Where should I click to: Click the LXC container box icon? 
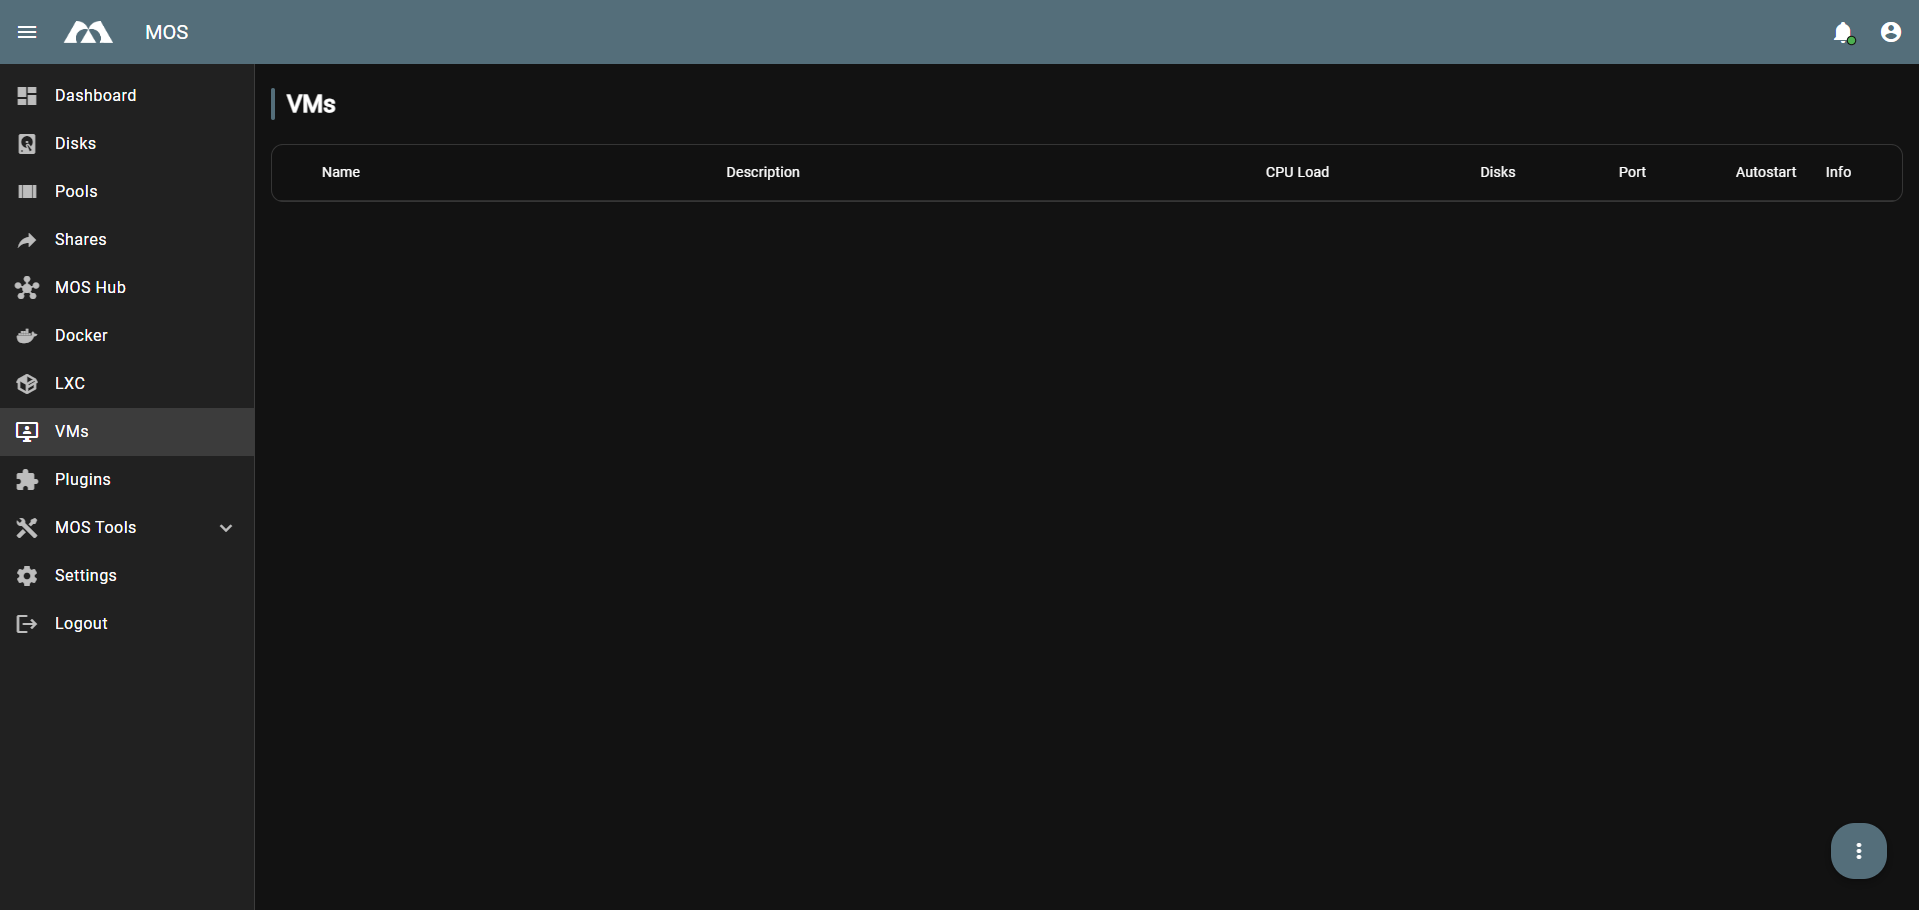click(26, 383)
